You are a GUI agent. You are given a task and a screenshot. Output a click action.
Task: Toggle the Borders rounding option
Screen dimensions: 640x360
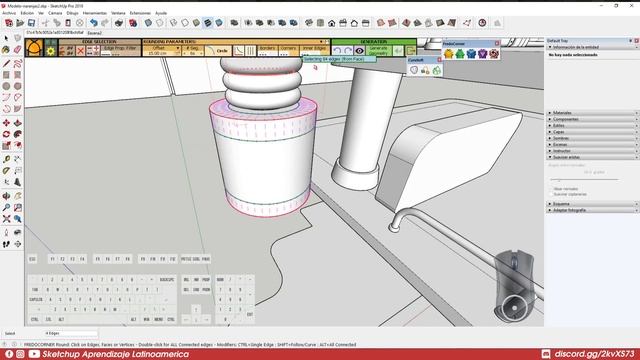tap(267, 50)
